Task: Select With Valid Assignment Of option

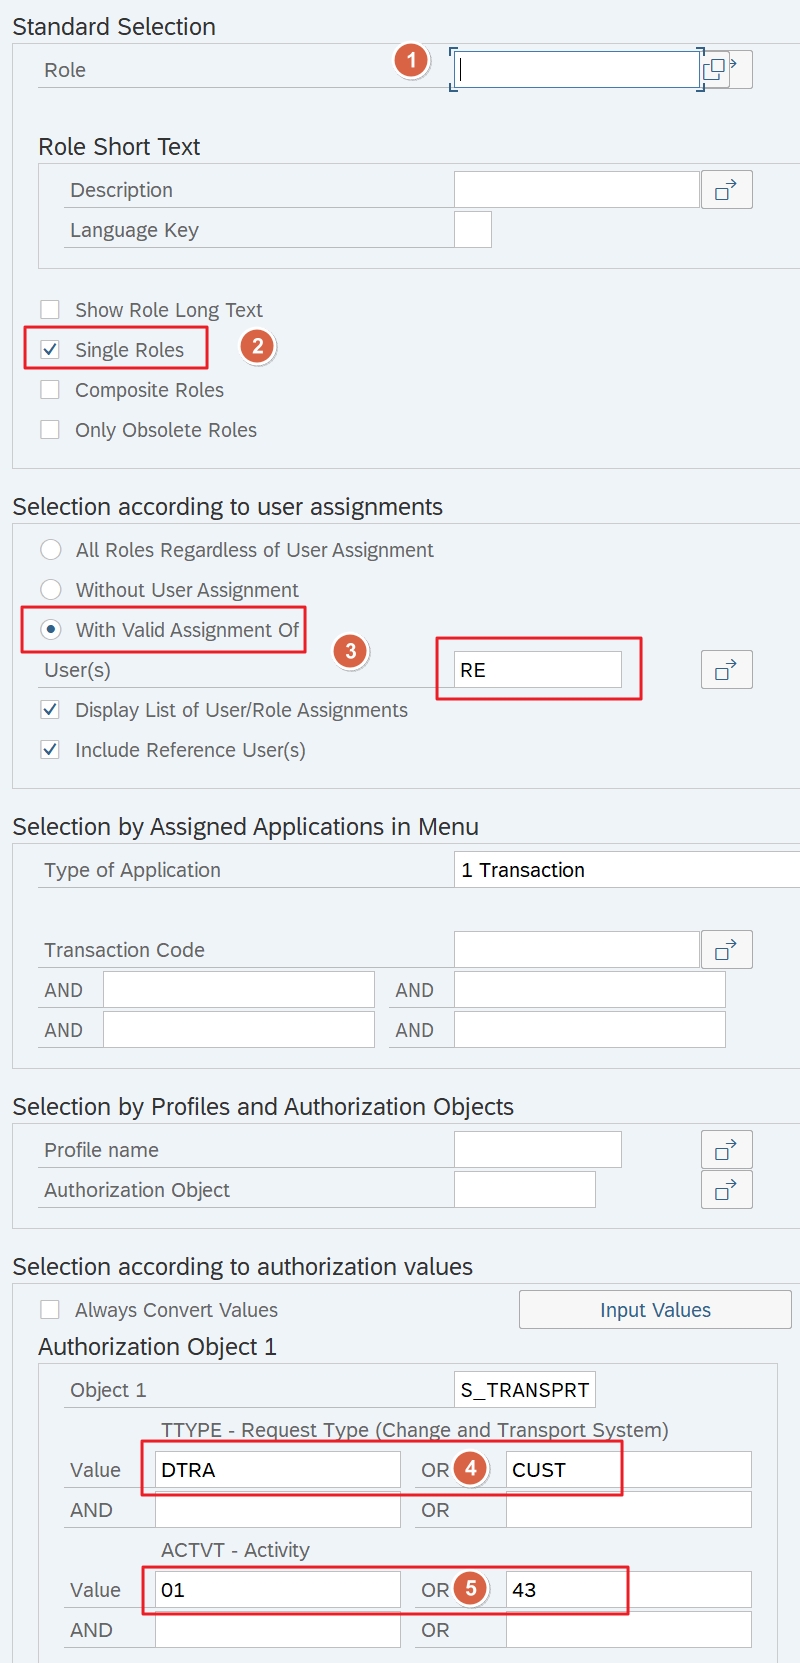Action: (x=51, y=630)
